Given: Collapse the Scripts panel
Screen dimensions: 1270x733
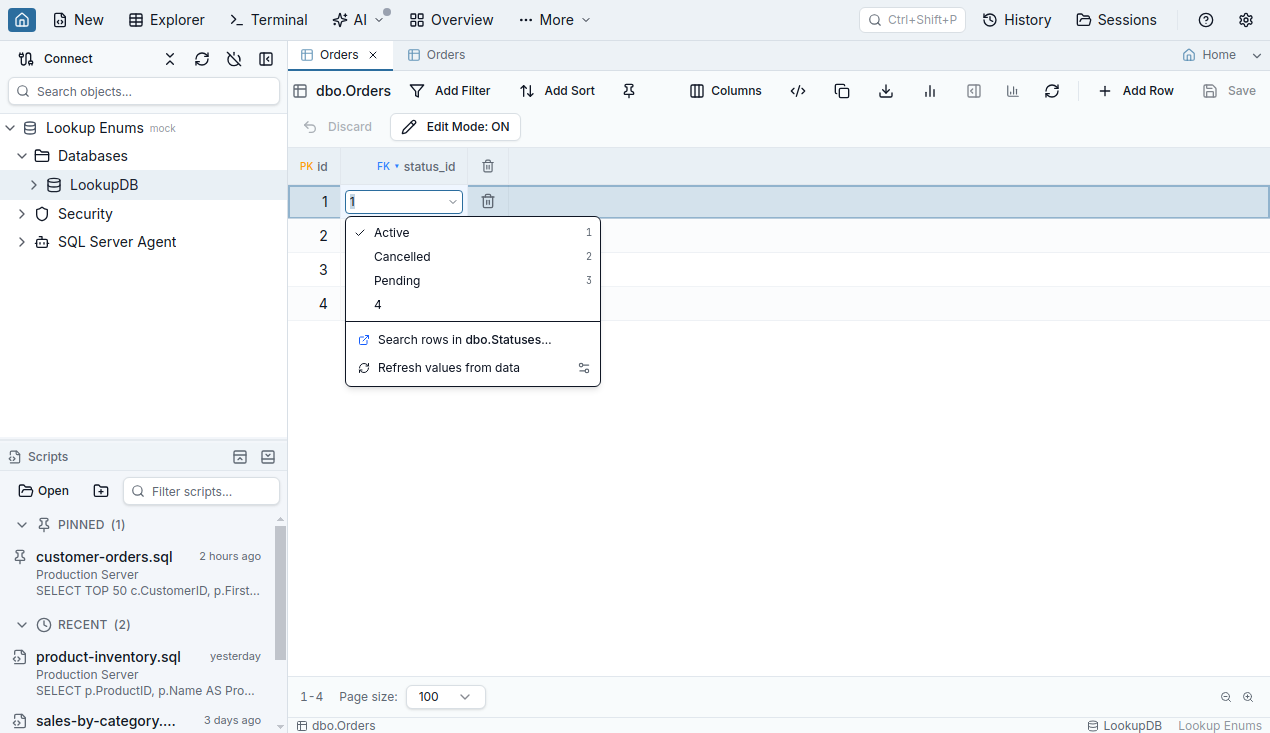Looking at the screenshot, I should pos(268,457).
